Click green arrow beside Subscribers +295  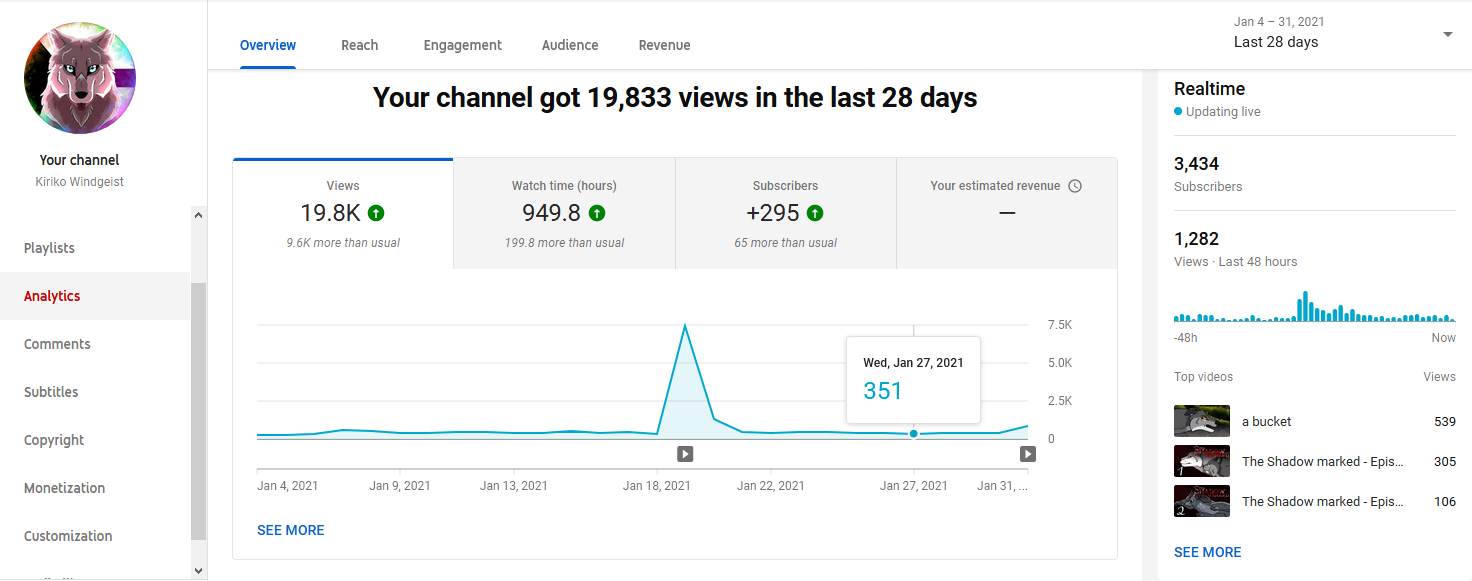tap(815, 213)
